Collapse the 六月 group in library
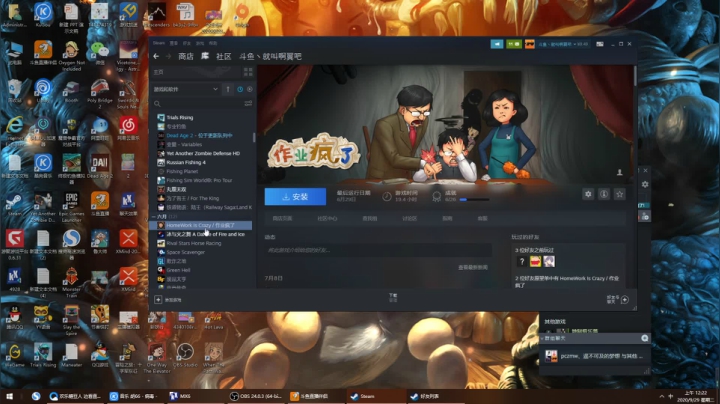The width and height of the screenshot is (720, 404). [x=154, y=216]
